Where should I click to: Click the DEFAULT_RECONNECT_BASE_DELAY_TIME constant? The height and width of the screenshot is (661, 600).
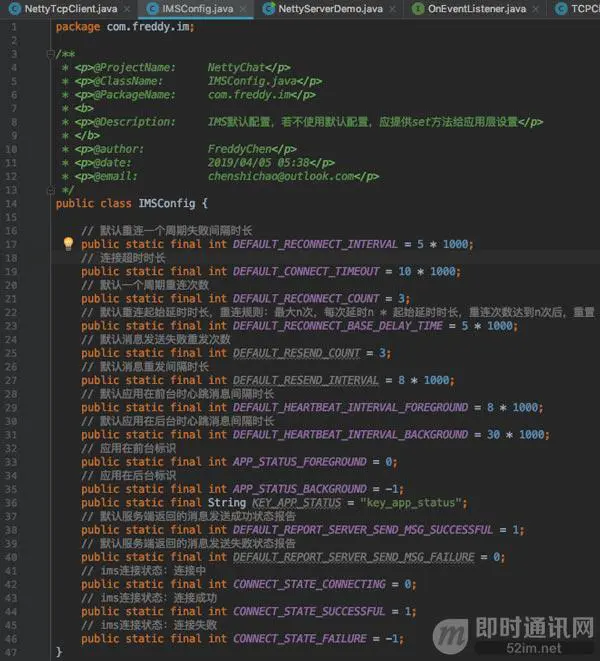point(337,325)
